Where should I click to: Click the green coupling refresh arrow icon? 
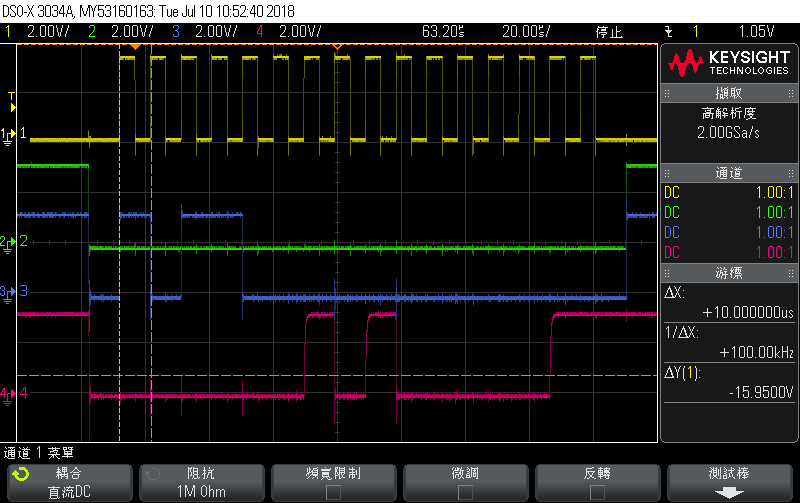[21, 474]
